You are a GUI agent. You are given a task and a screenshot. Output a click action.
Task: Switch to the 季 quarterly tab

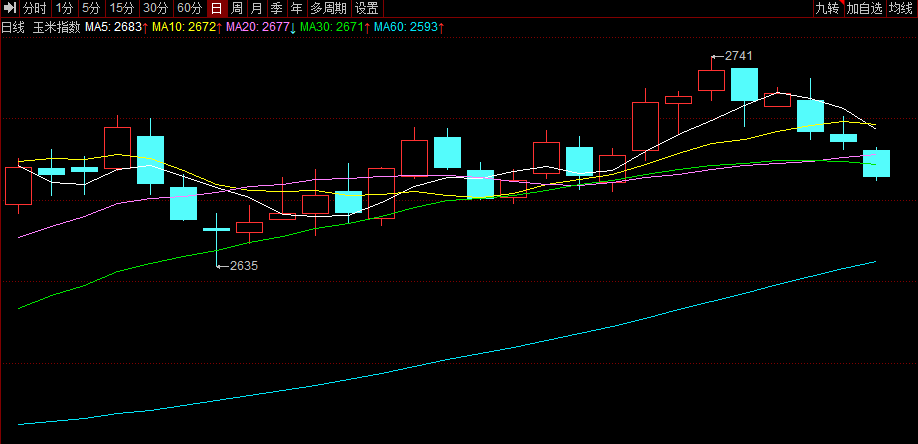[277, 8]
